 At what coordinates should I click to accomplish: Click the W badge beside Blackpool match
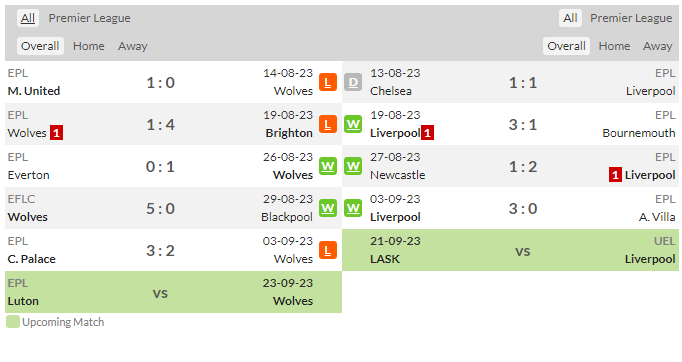click(328, 208)
